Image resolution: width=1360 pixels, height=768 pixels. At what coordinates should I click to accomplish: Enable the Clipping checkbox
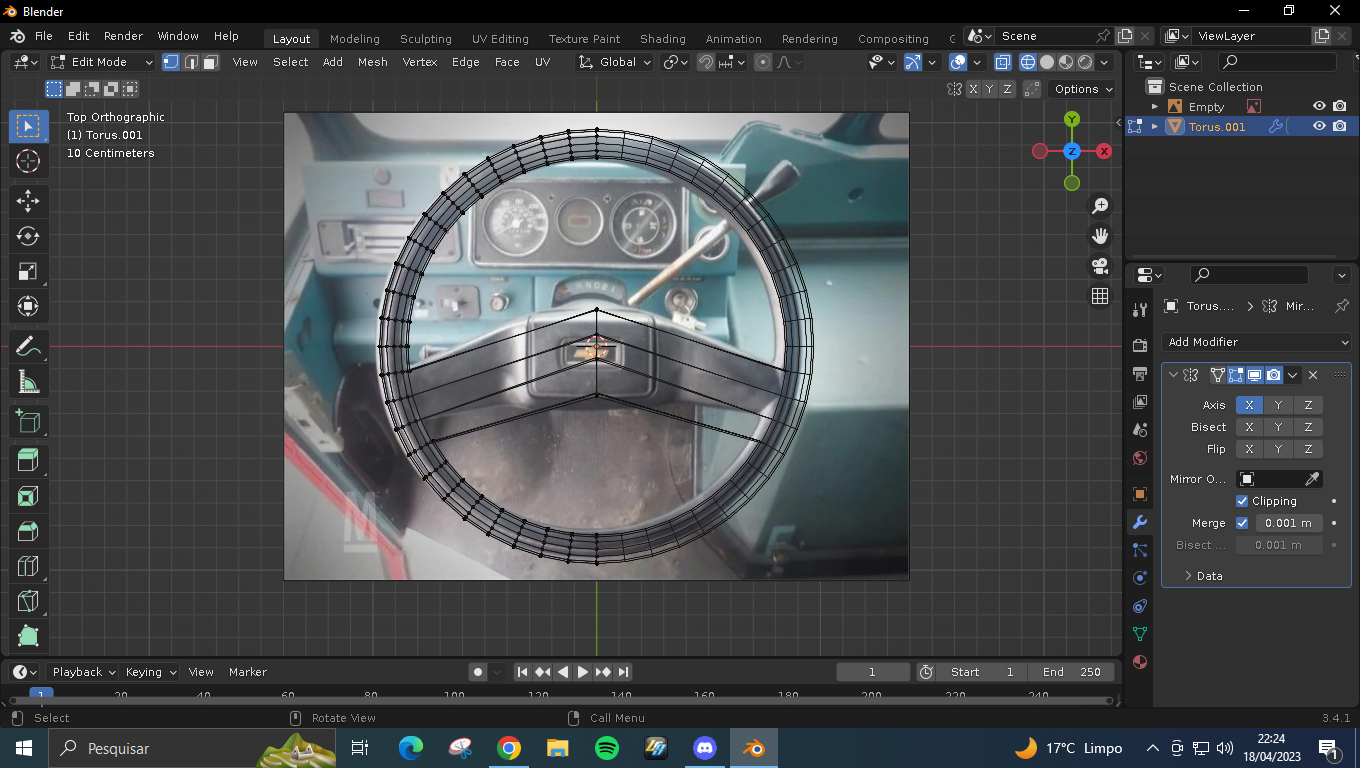point(1242,501)
